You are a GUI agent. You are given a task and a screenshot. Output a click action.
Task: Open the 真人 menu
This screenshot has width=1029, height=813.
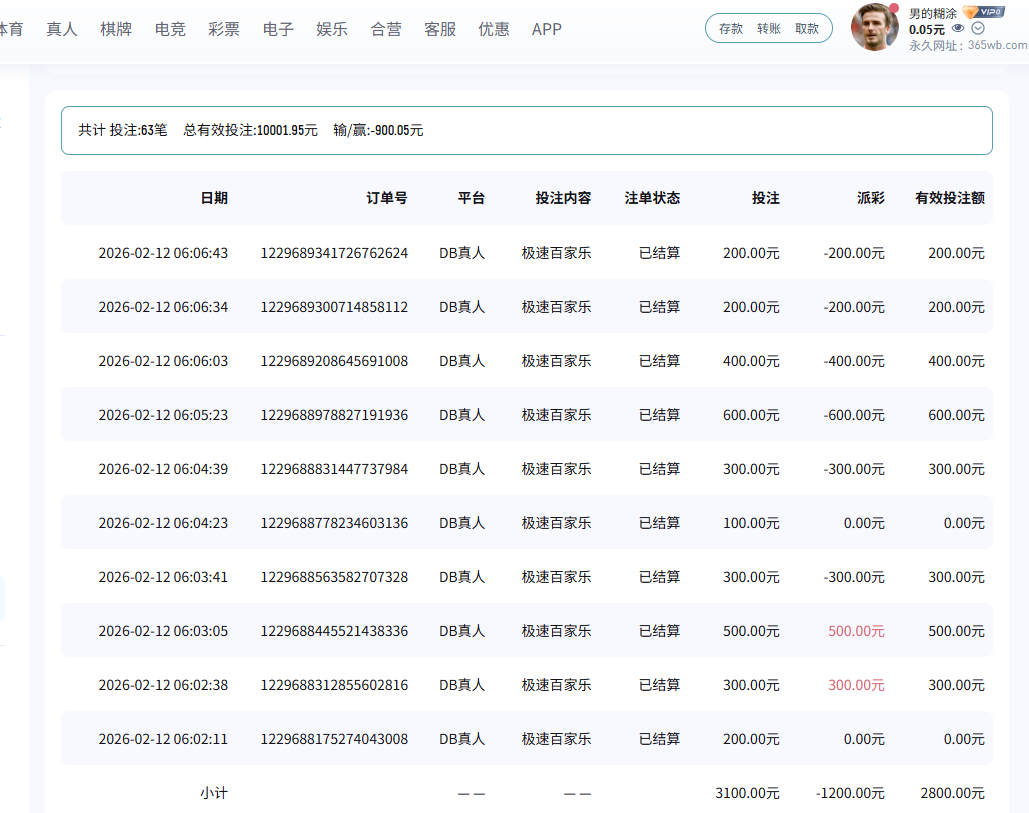pyautogui.click(x=62, y=29)
